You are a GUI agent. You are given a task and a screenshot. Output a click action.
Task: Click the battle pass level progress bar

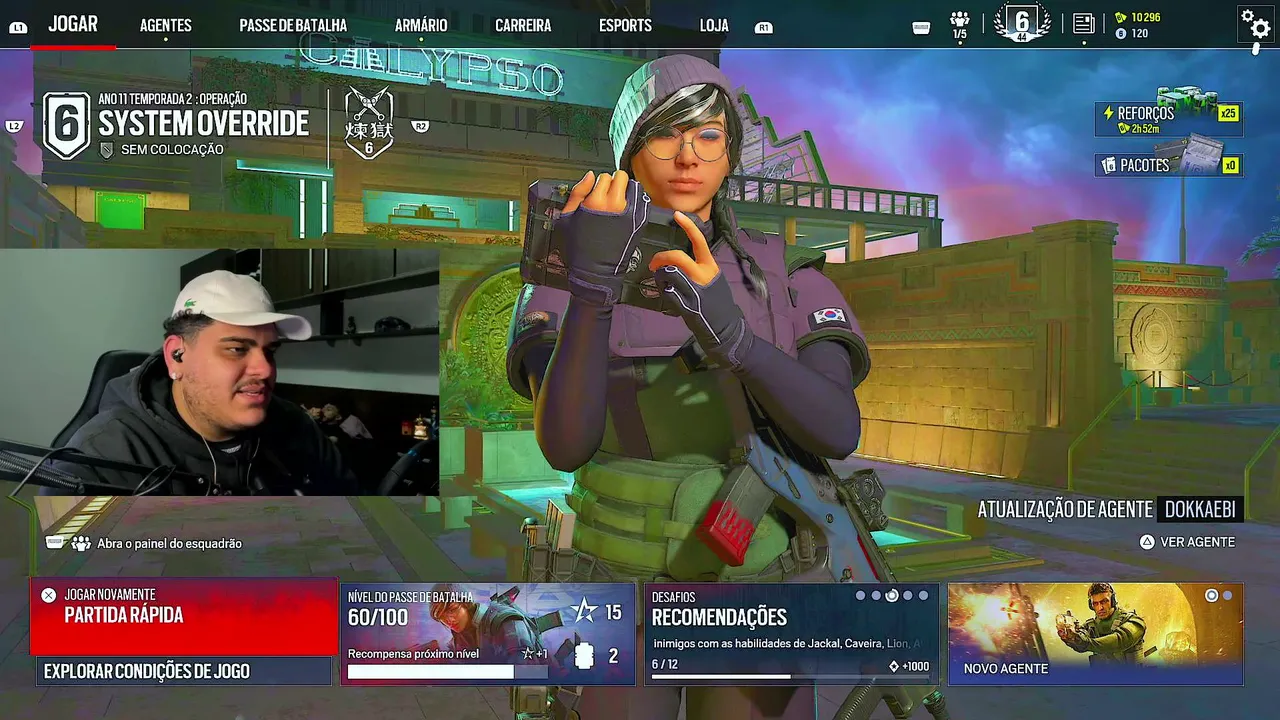click(448, 672)
